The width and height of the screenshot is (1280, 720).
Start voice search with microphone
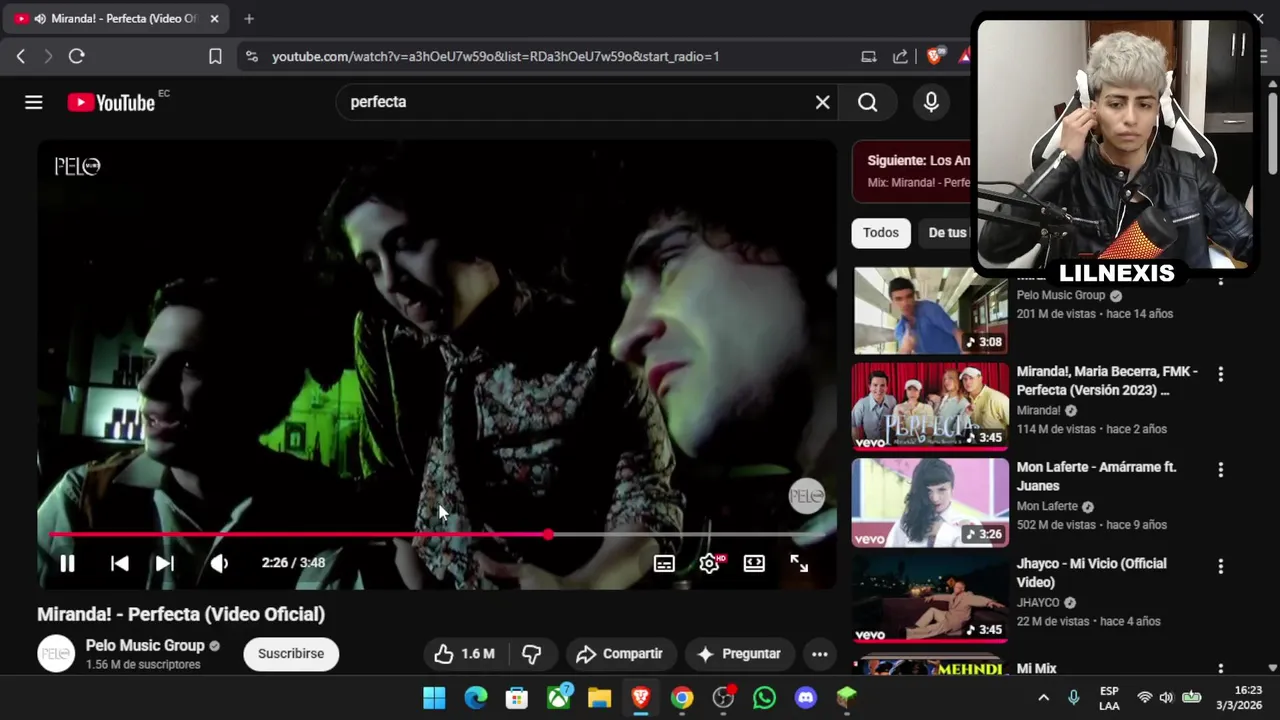931,102
